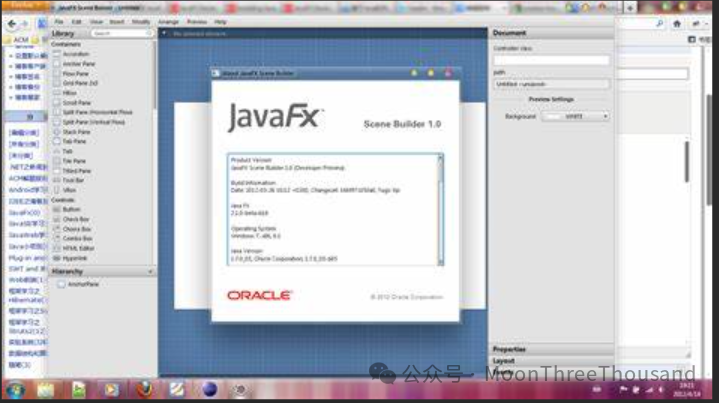Pick the Combo Box control icon
Viewport: 719px width, 403px height.
click(x=56, y=238)
